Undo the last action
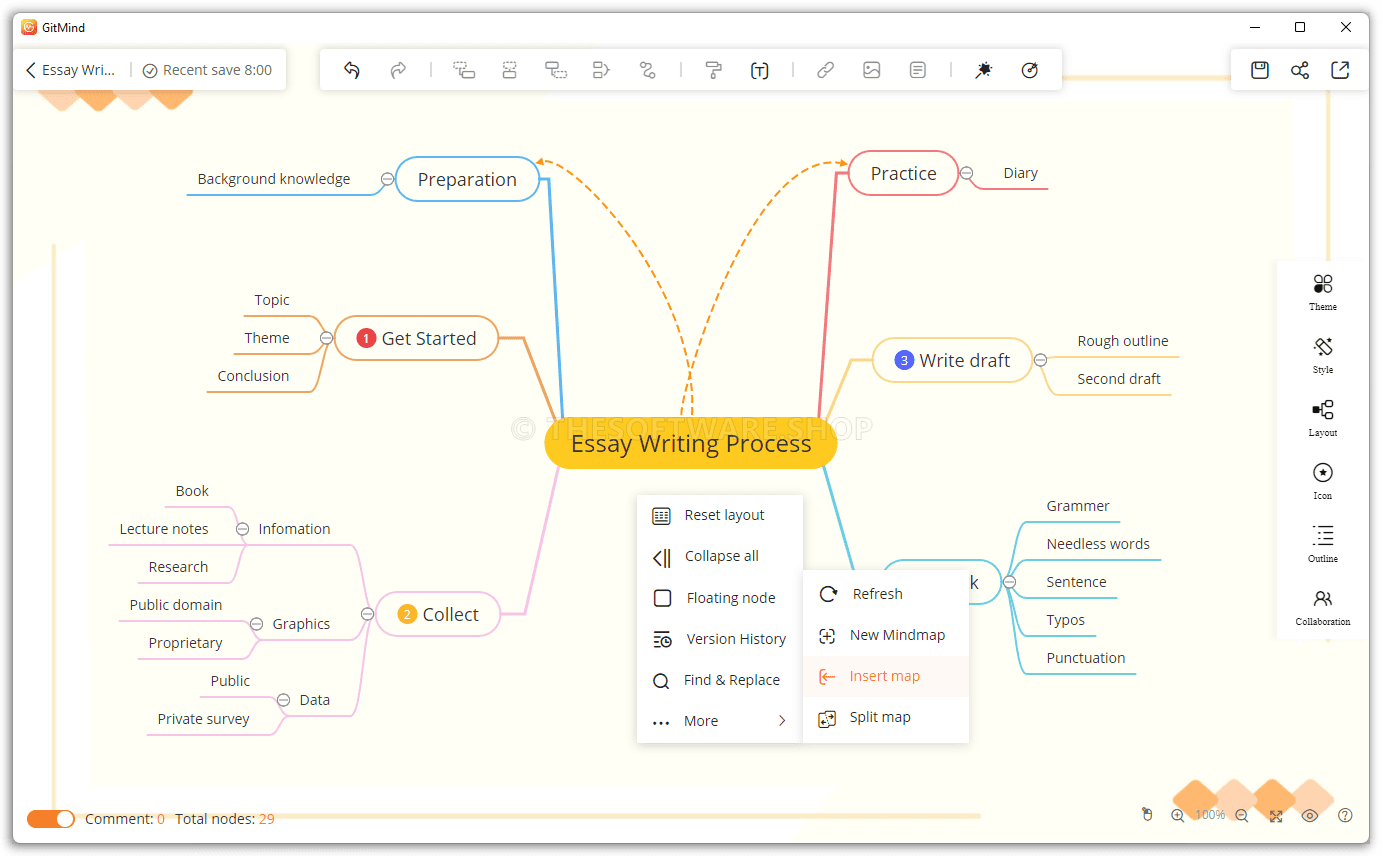1382x856 pixels. coord(351,70)
